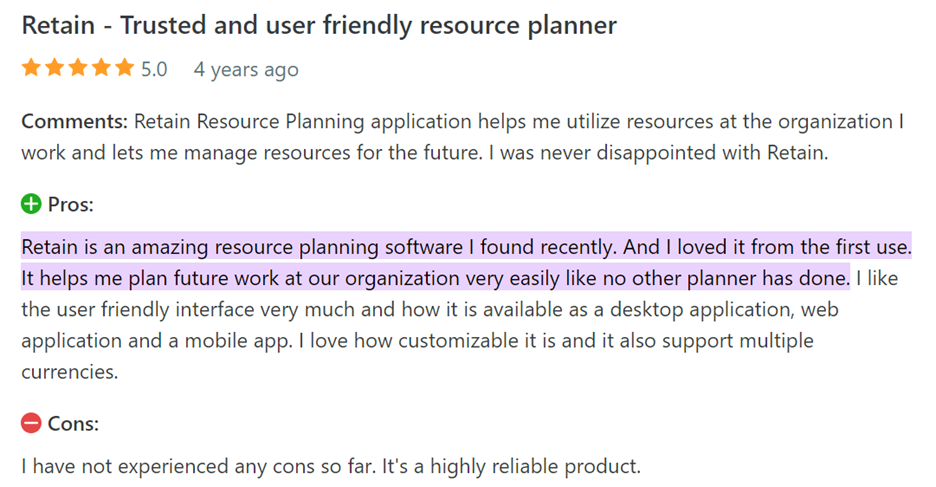Screen dimensions: 936x487
Task: Click the highlighted line 'It helps me plan future work'
Action: (435, 277)
